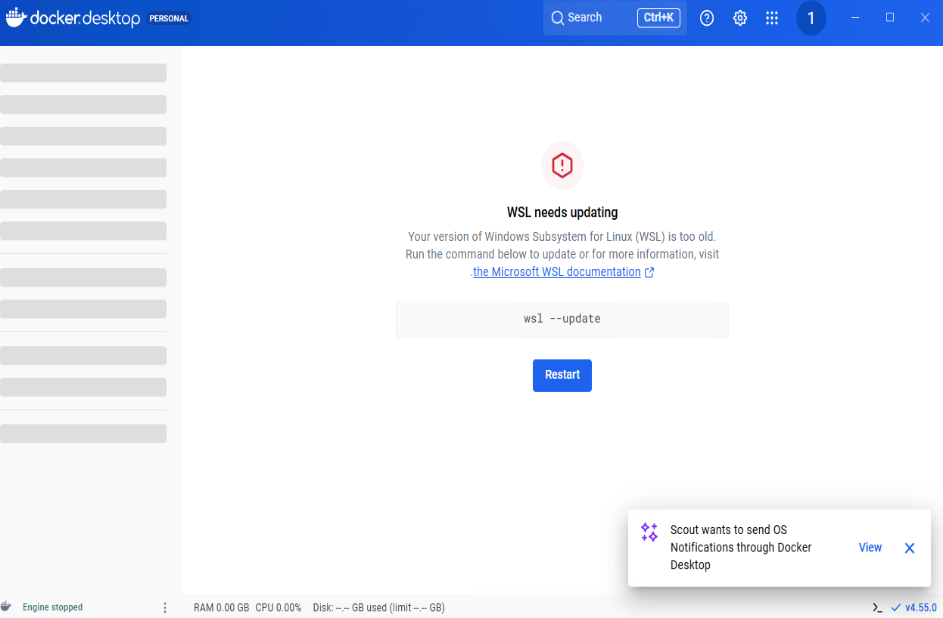Click the wsl --update command box

pyautogui.click(x=562, y=319)
